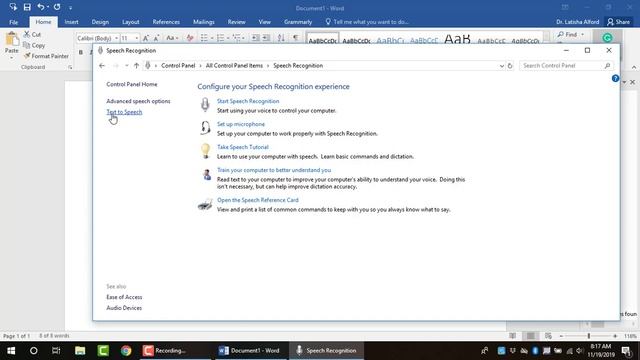Cut the selection in Word
The width and height of the screenshot is (640, 360).
click(x=32, y=35)
